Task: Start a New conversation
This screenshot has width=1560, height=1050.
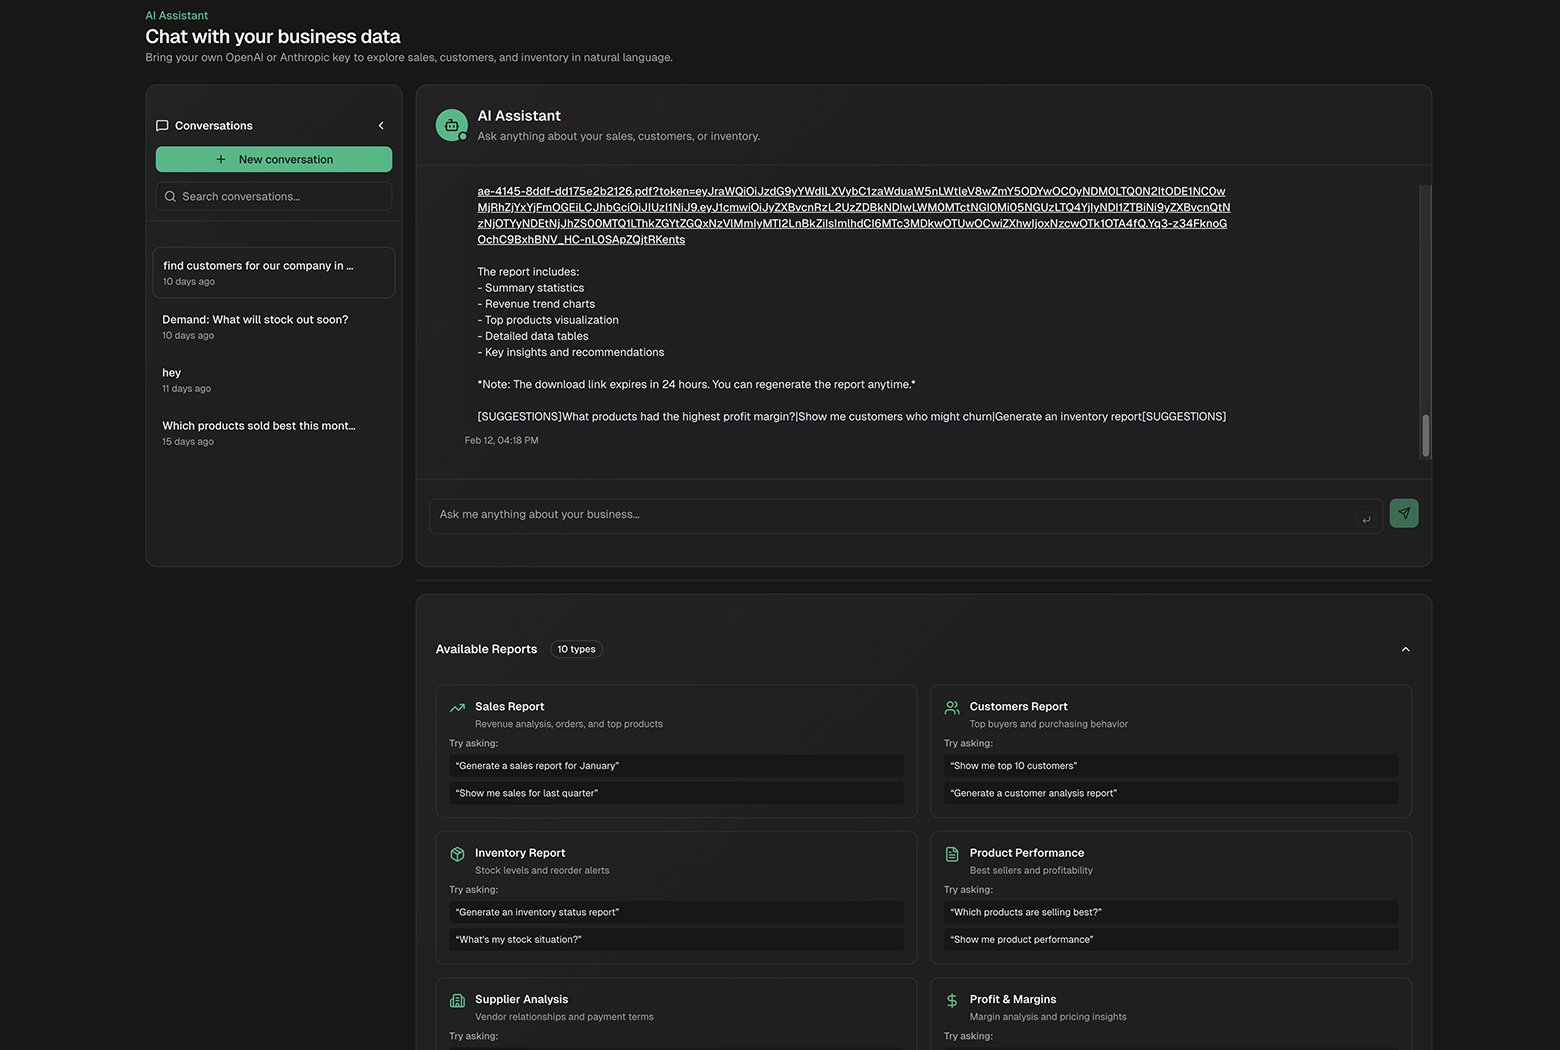Action: click(273, 159)
